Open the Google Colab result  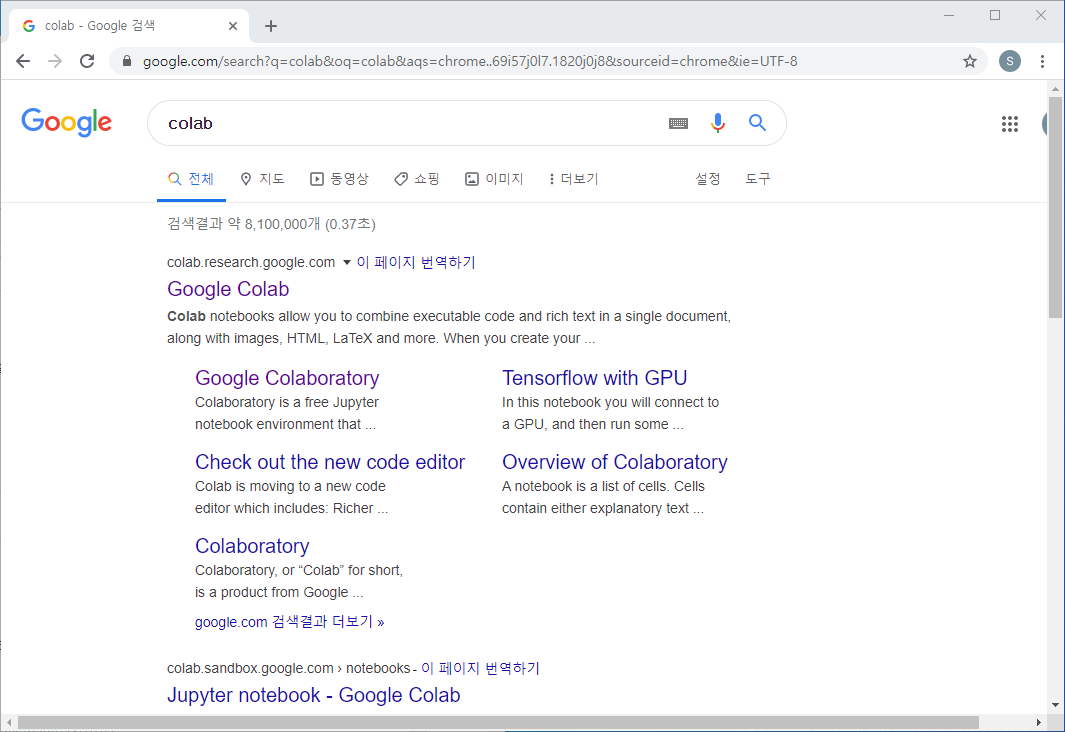point(228,289)
